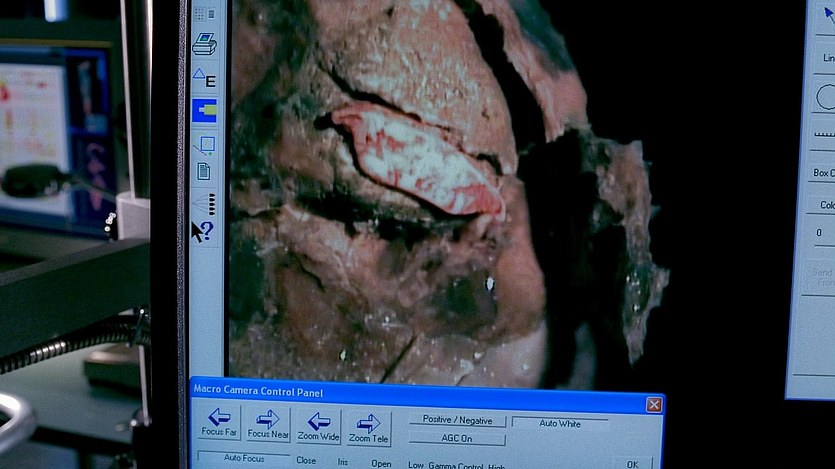The image size is (835, 469).
Task: Click the dotted list tool icon
Action: pyautogui.click(x=205, y=204)
